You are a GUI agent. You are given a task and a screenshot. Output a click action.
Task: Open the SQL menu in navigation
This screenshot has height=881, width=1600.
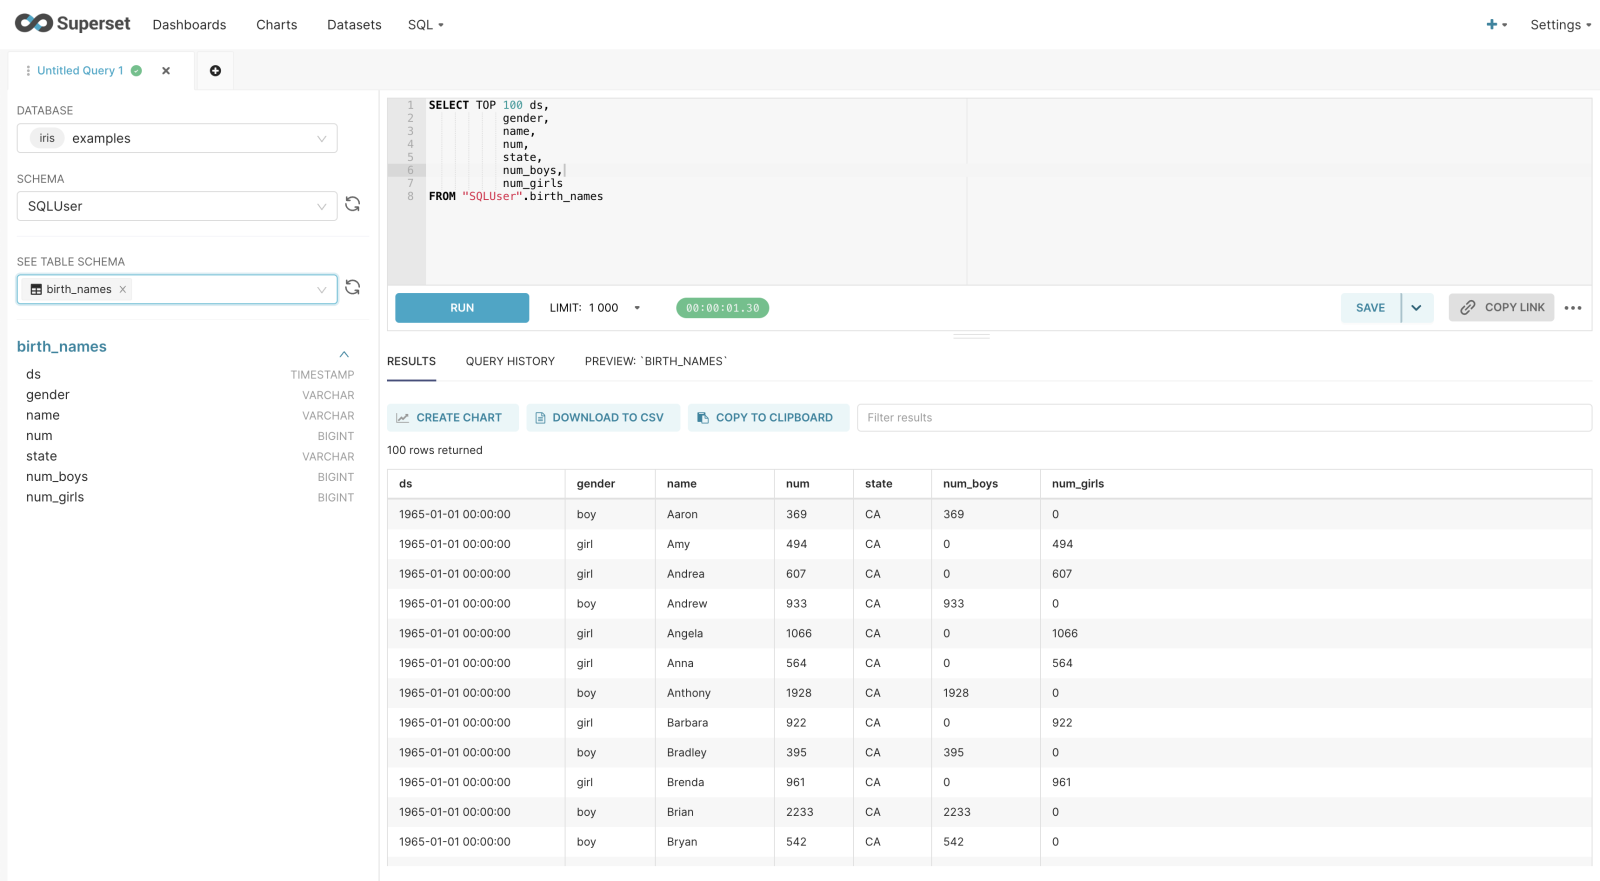click(425, 25)
